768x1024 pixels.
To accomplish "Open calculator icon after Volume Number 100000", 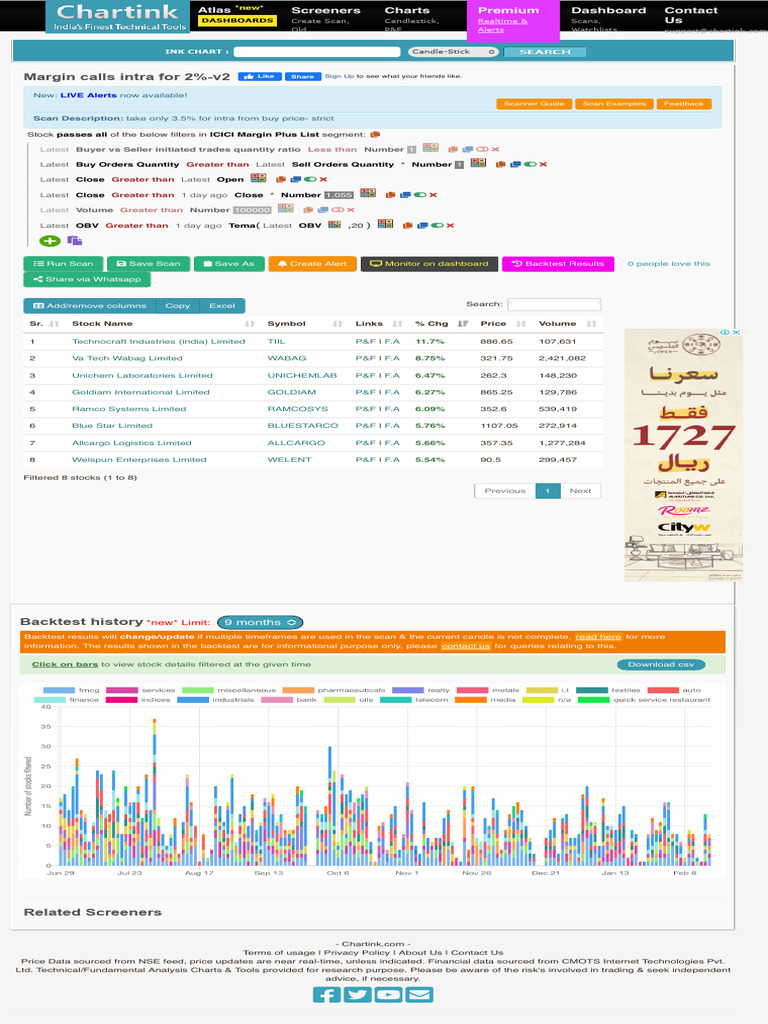I will pos(285,208).
